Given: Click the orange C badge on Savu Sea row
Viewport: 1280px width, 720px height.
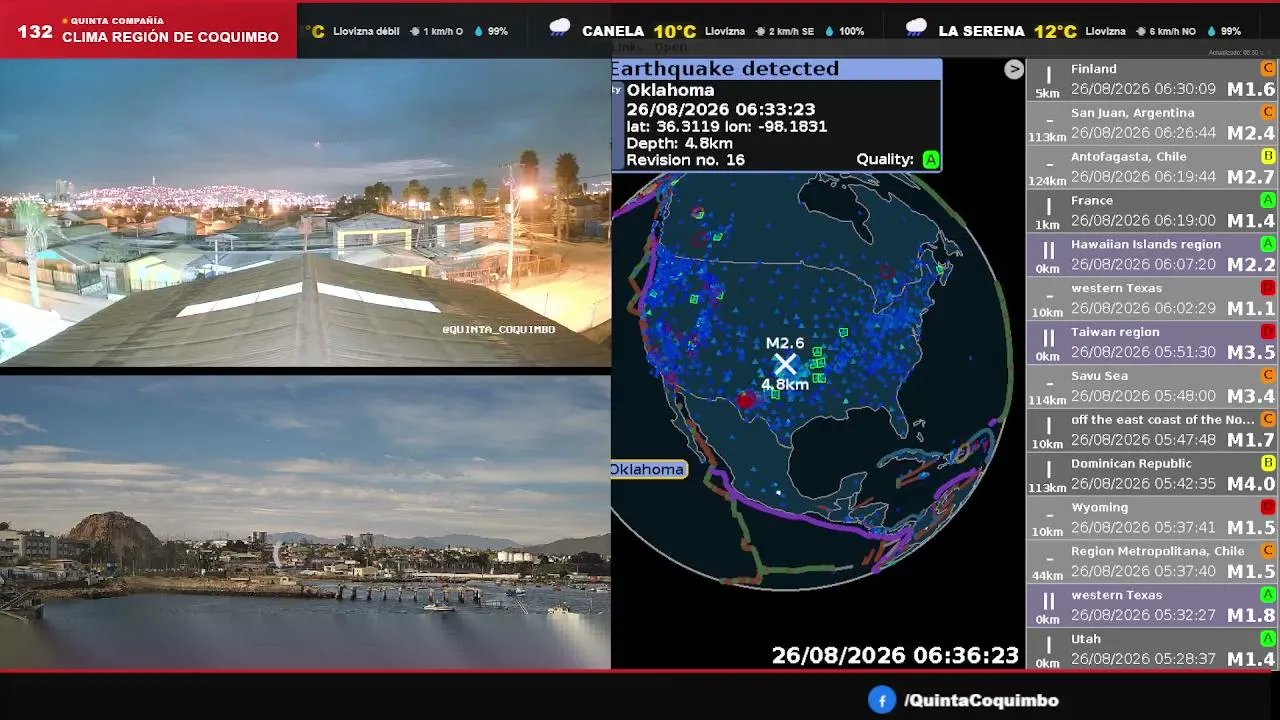Looking at the screenshot, I should 1268,375.
